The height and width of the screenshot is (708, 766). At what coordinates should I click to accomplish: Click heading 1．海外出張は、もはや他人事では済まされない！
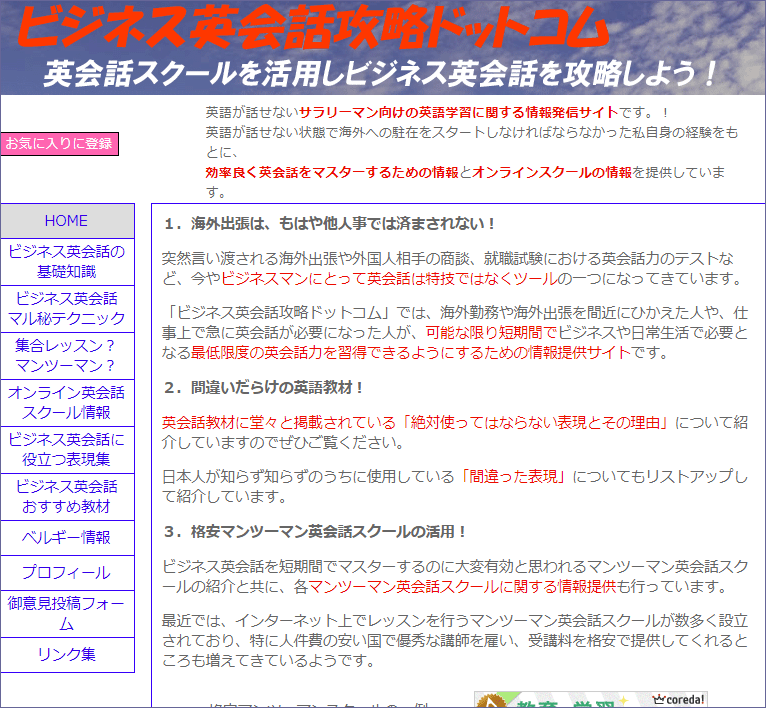tap(330, 224)
